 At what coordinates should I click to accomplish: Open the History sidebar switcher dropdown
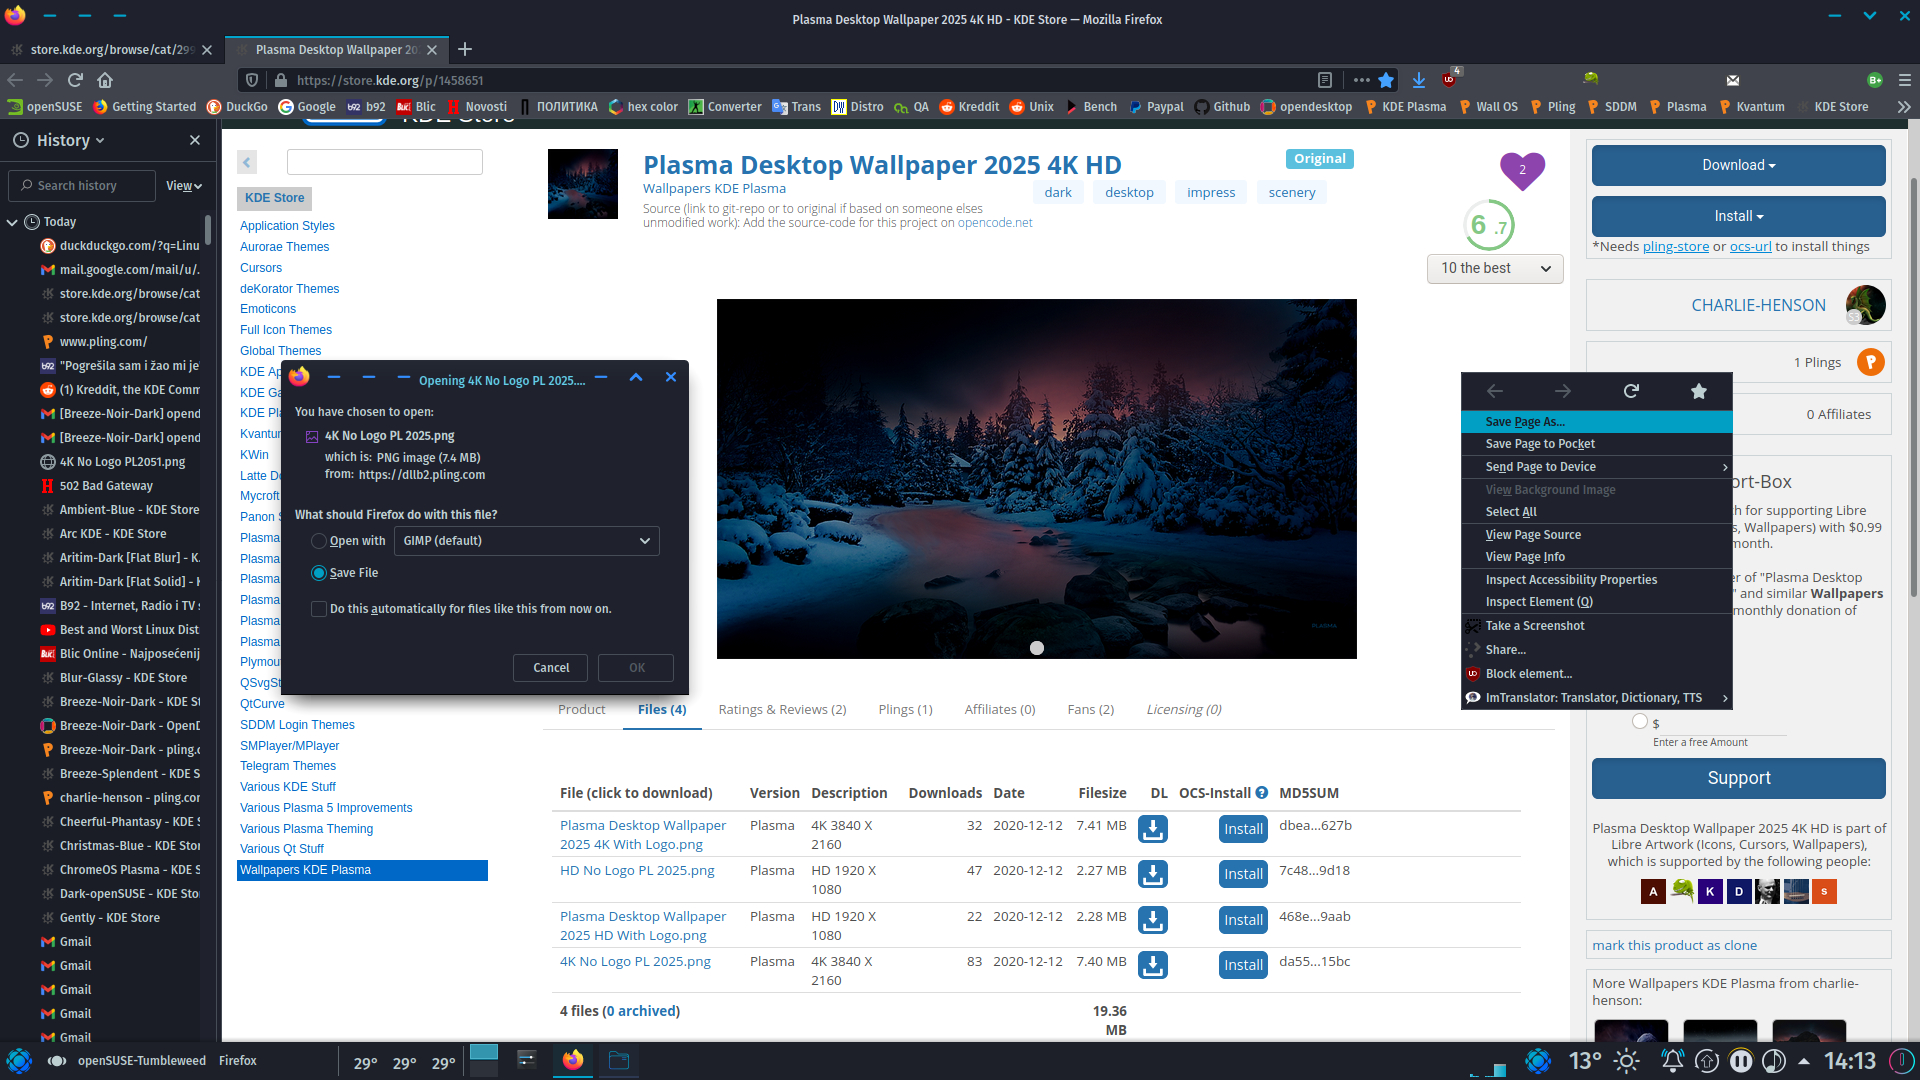point(70,140)
